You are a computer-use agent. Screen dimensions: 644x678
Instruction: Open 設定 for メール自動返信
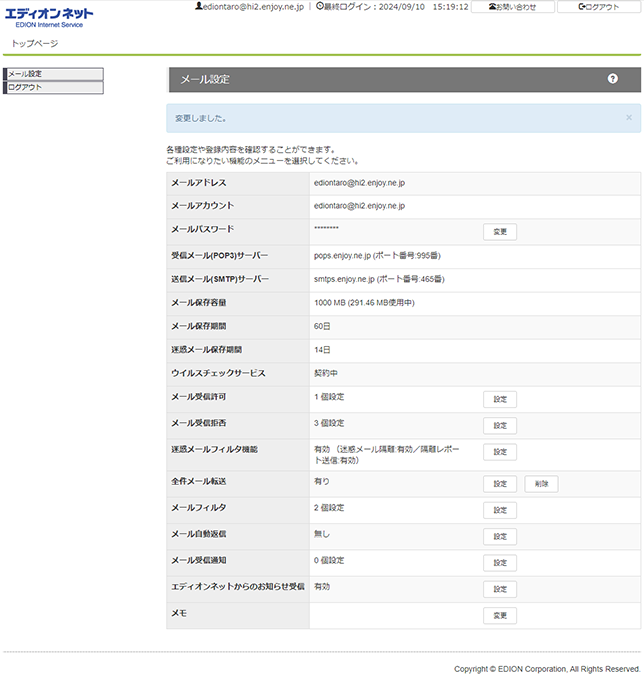[500, 536]
